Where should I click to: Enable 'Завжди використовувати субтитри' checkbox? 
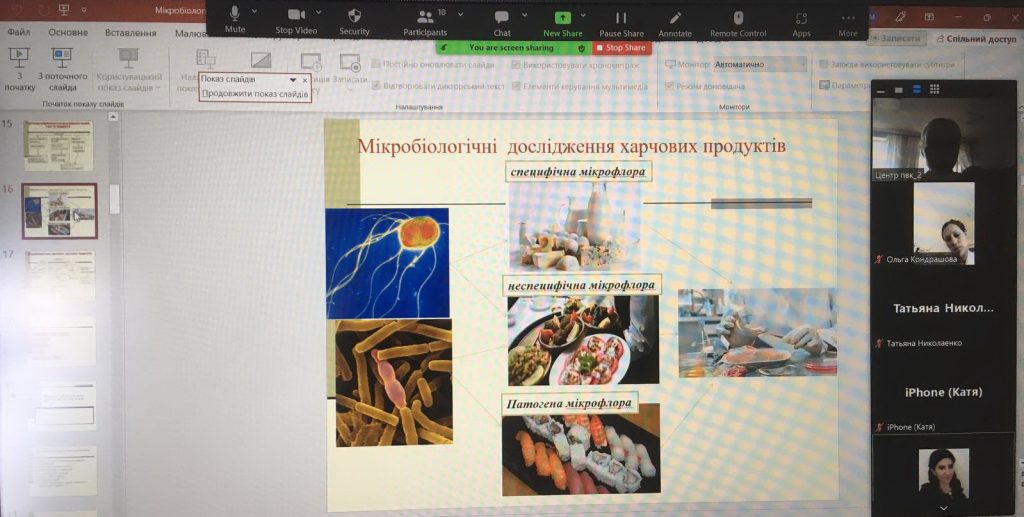(x=823, y=64)
